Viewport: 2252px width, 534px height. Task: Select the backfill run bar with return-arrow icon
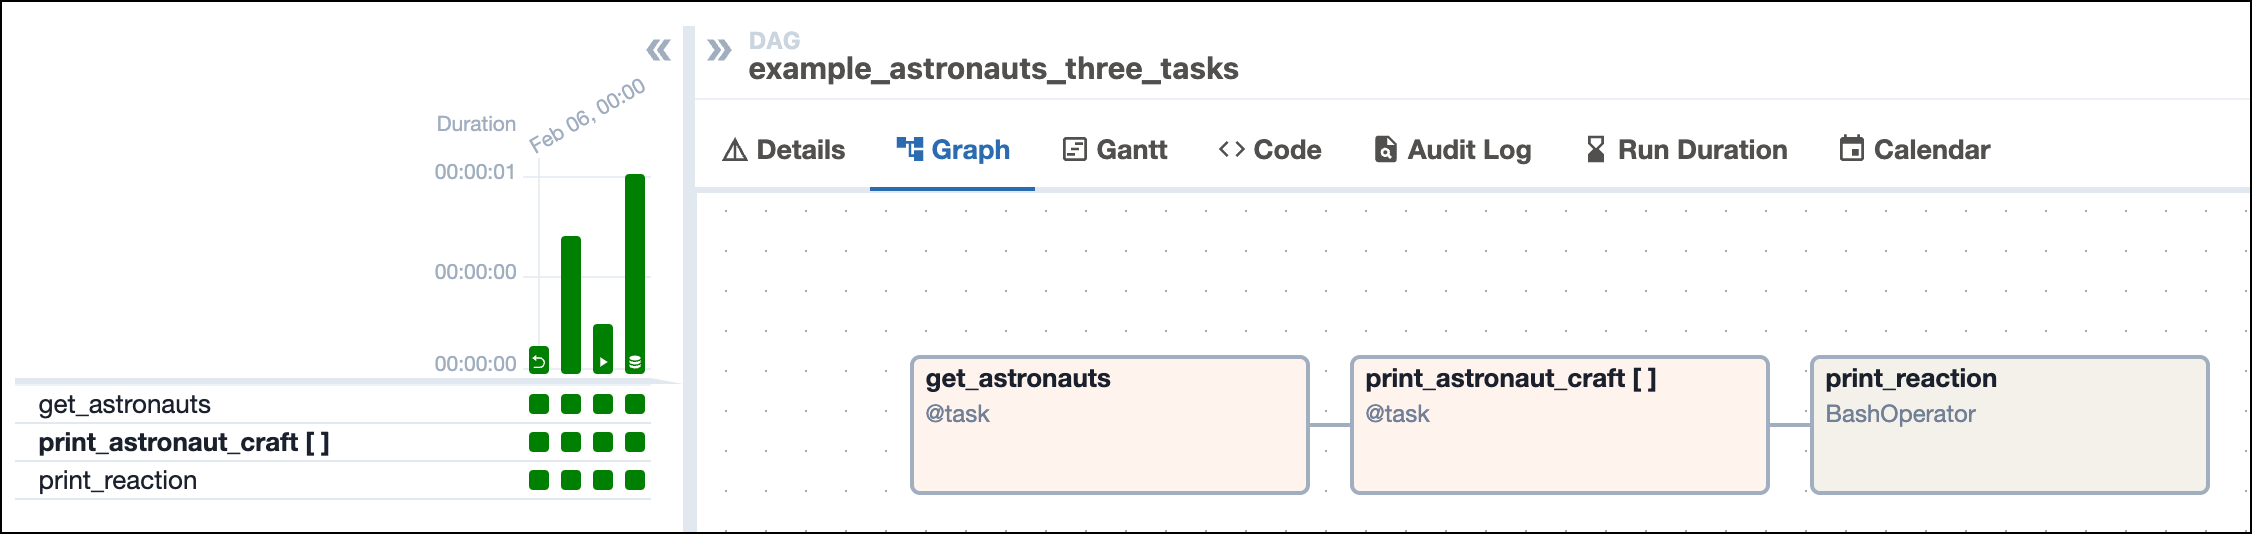click(539, 360)
